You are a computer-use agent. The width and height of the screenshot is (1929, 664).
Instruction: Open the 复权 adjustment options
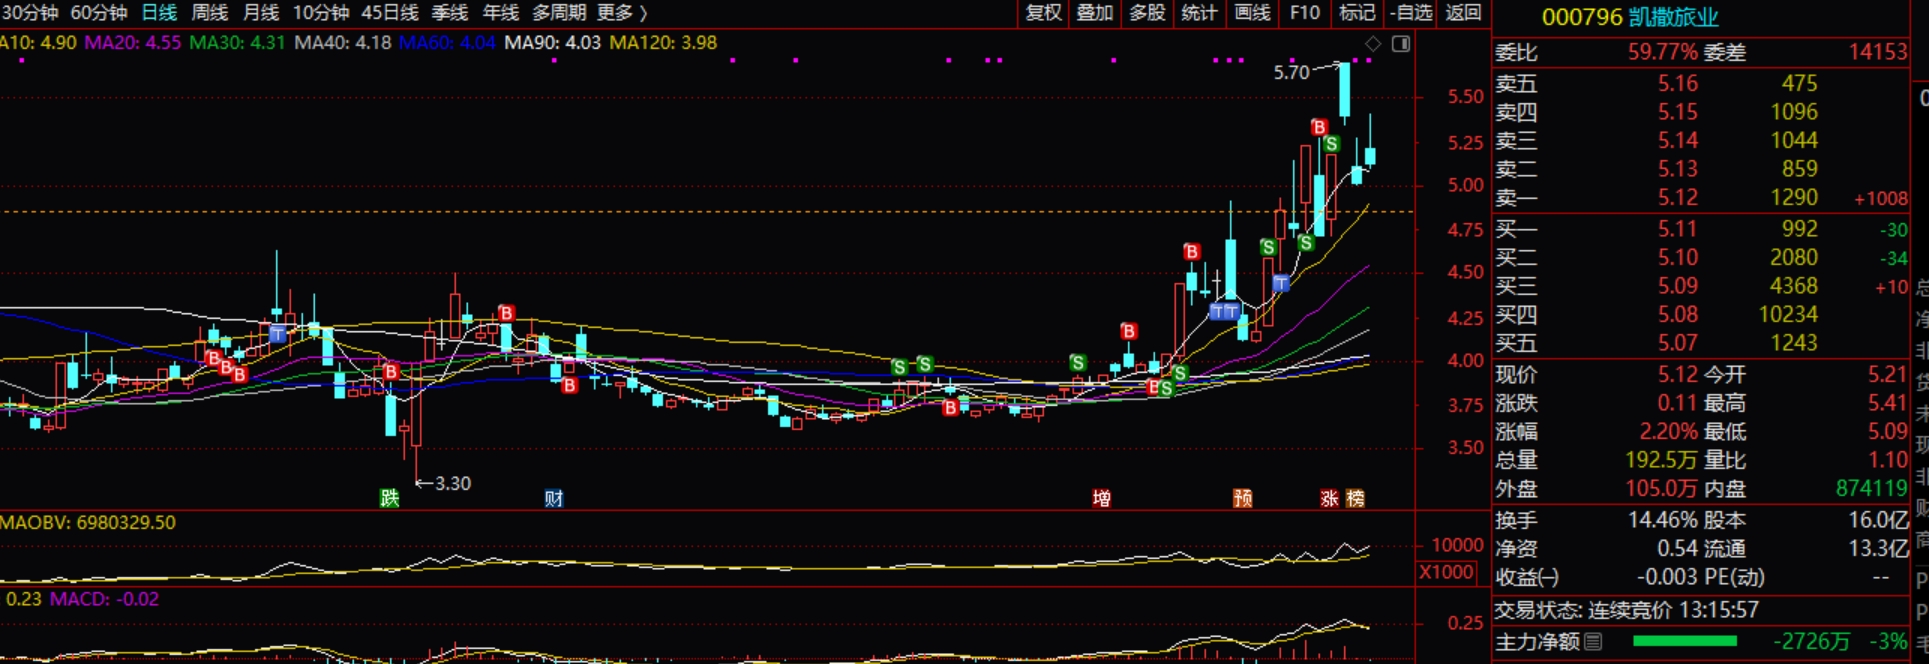click(1044, 13)
